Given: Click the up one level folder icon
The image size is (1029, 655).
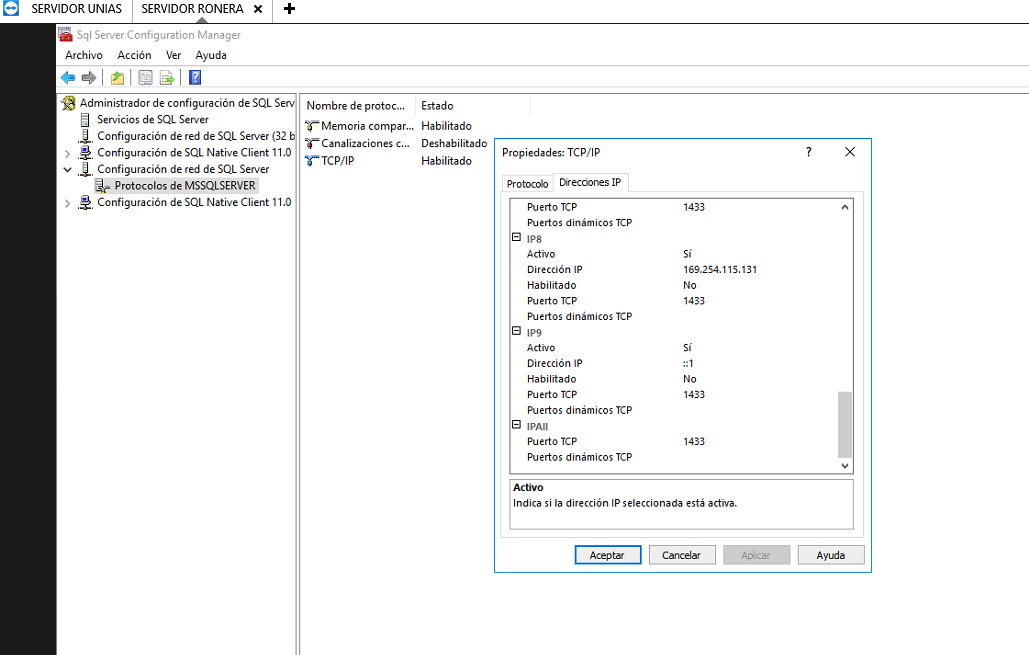Looking at the screenshot, I should tap(117, 77).
